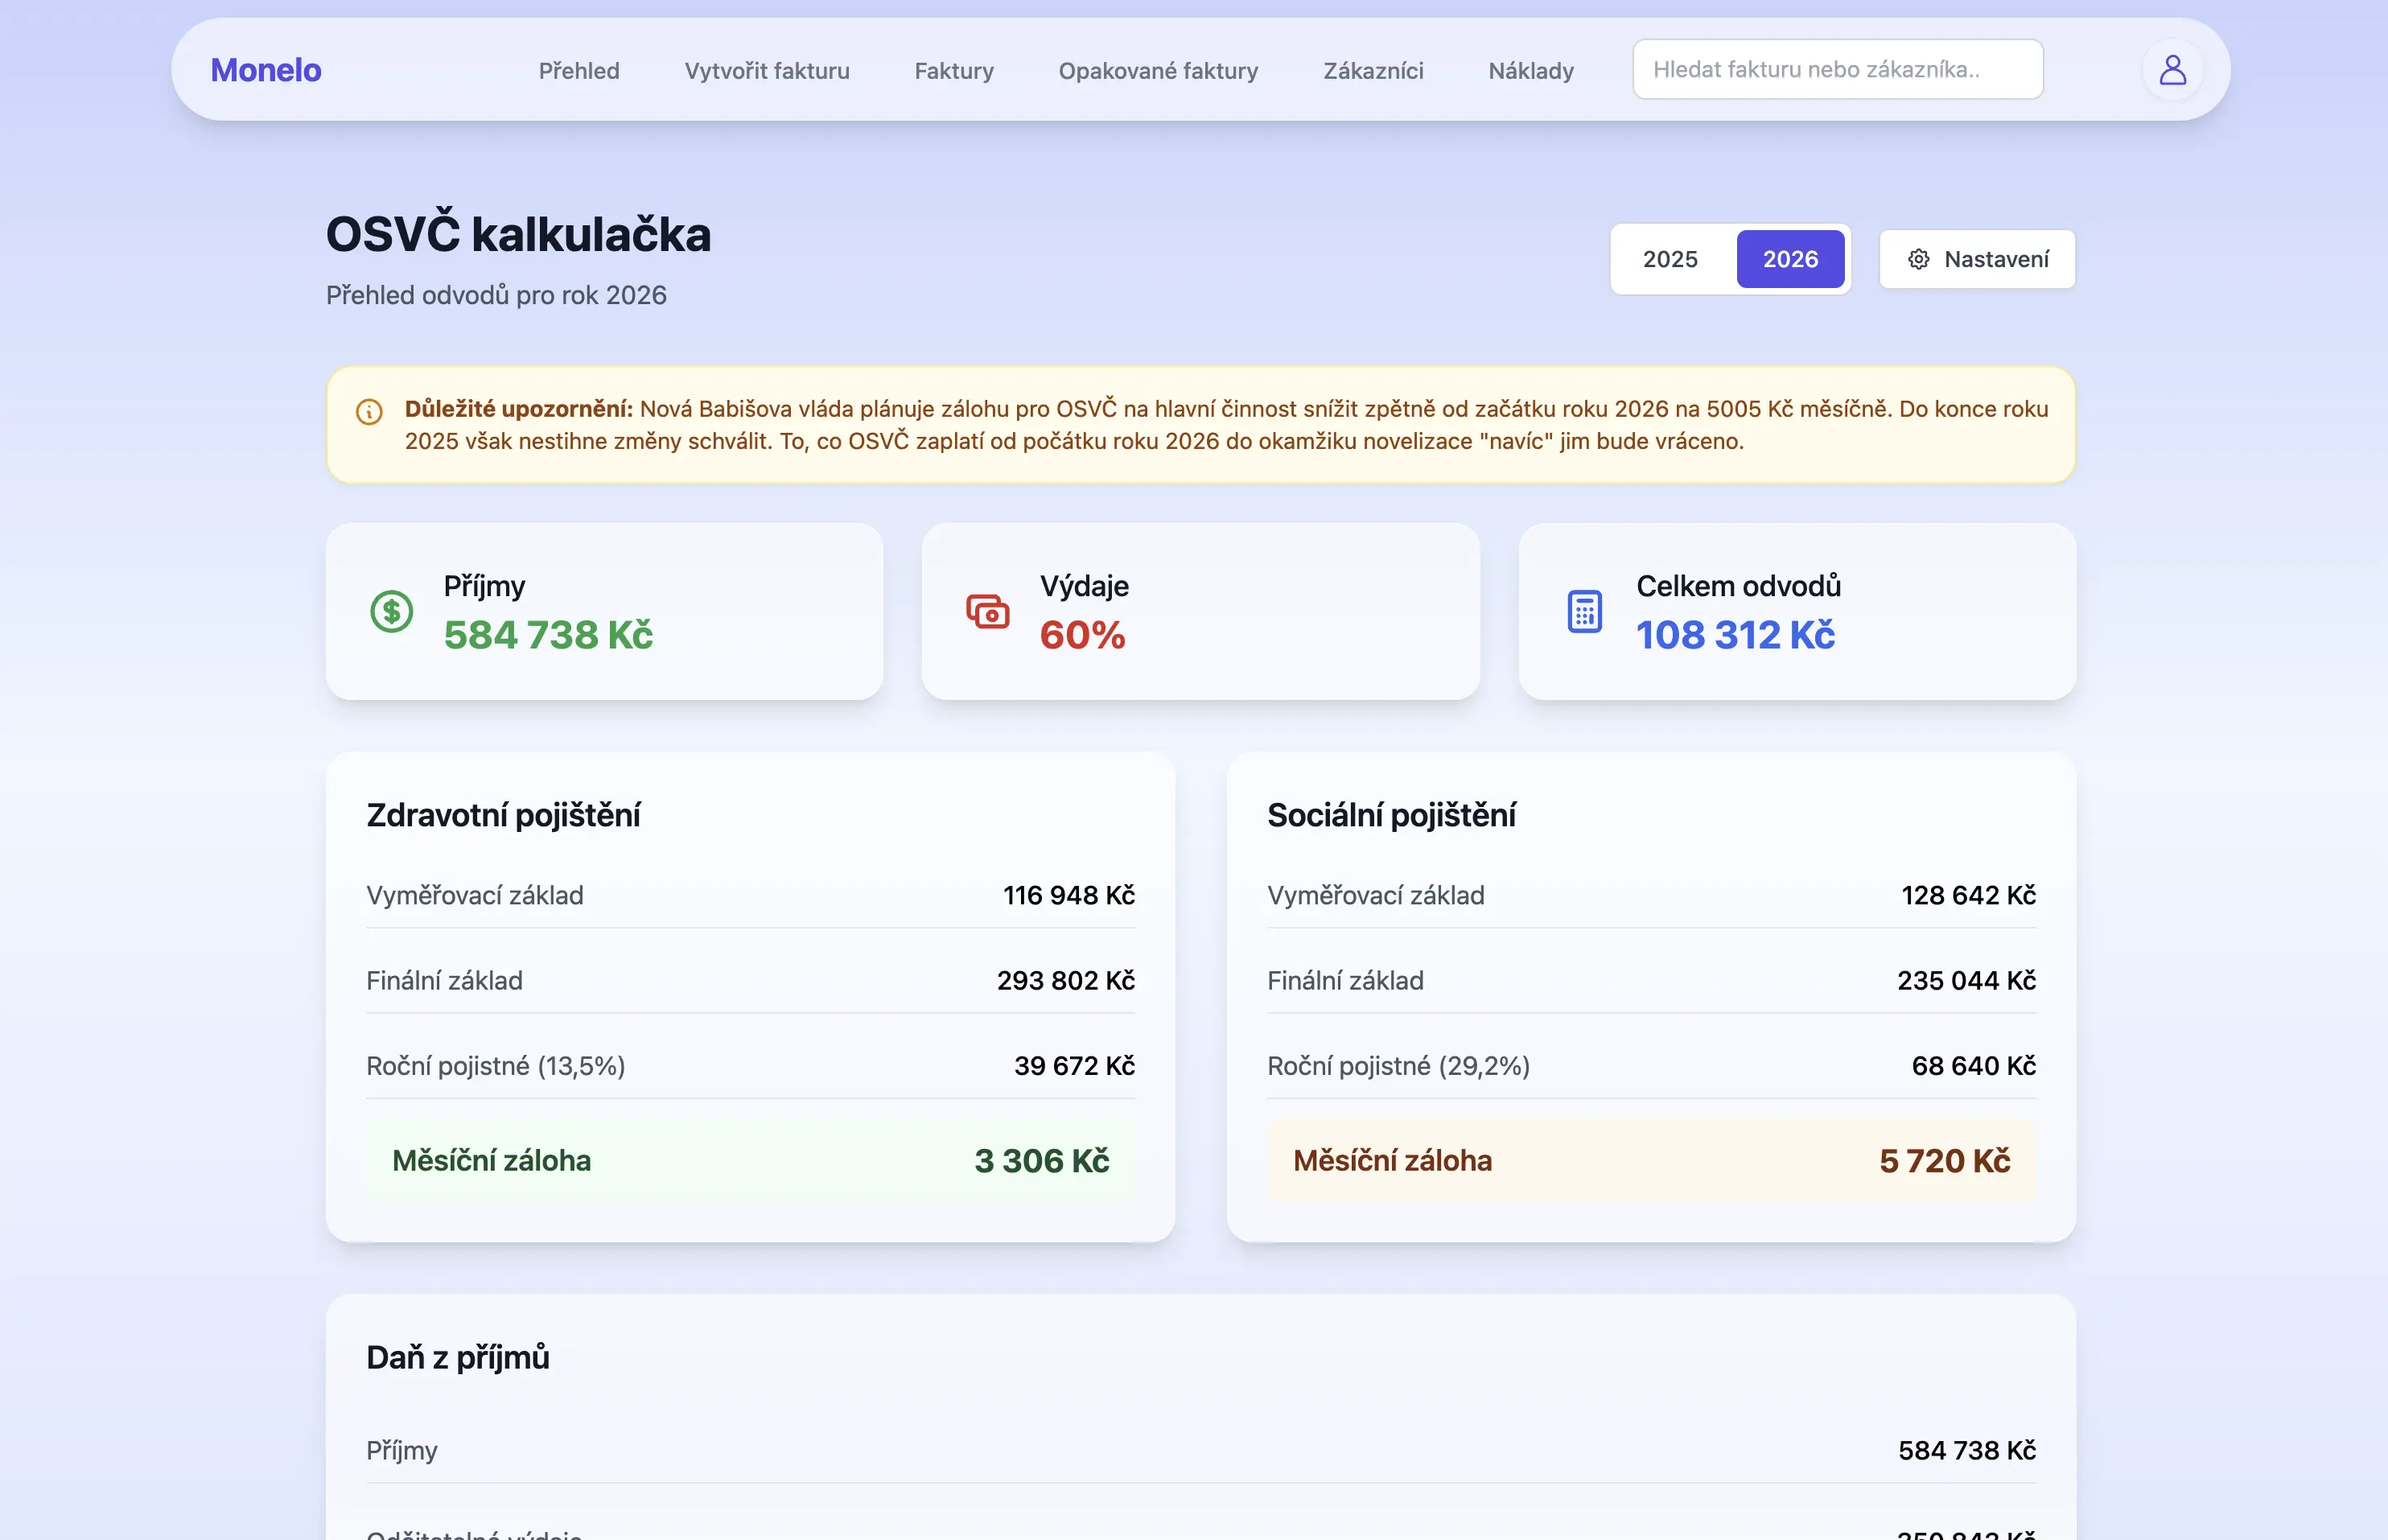Open the Náklady menu item
Viewport: 2388px width, 1540px height.
coord(1530,71)
